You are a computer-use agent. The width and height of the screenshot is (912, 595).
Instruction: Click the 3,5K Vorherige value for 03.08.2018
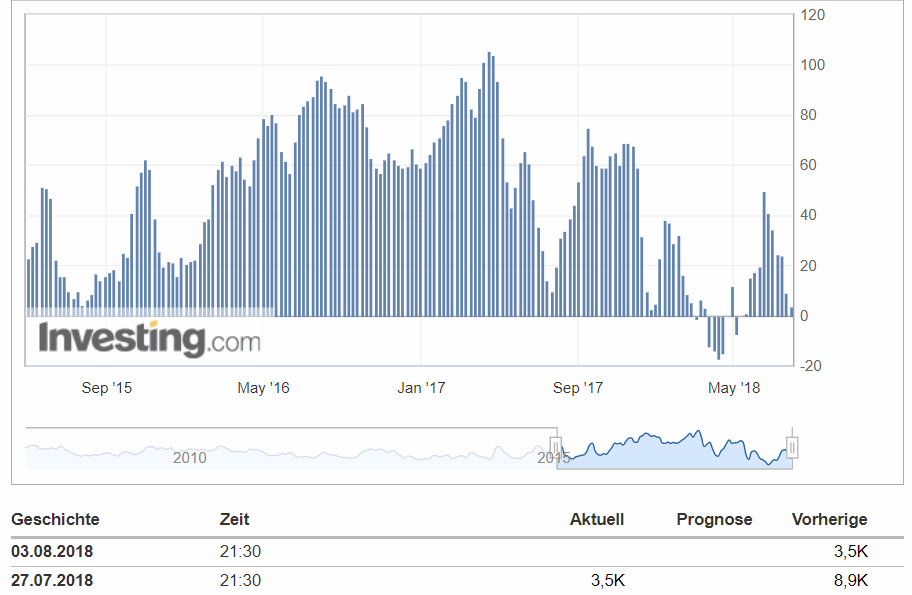click(850, 551)
